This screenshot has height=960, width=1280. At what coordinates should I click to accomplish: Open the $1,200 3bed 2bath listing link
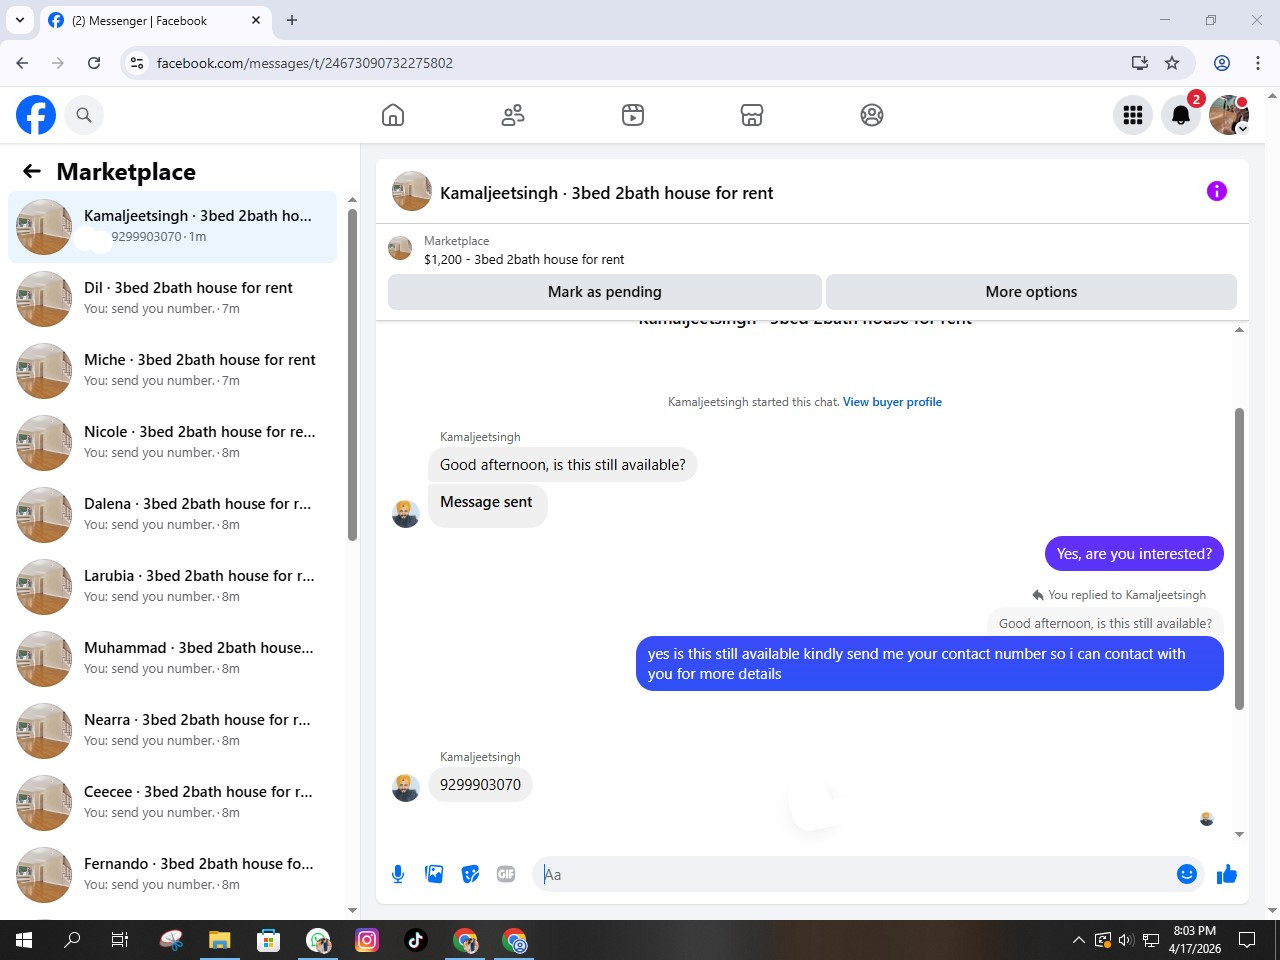524,259
